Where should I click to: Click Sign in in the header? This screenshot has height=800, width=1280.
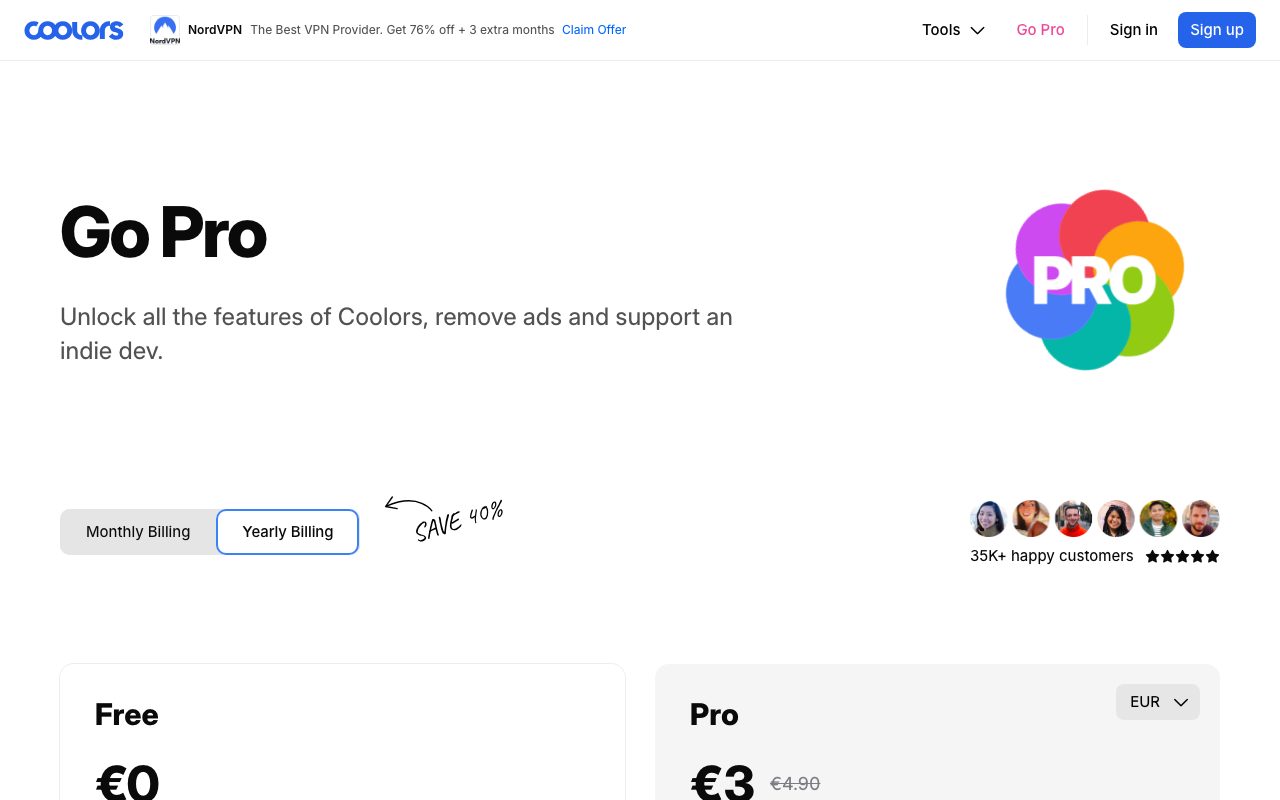click(x=1133, y=30)
